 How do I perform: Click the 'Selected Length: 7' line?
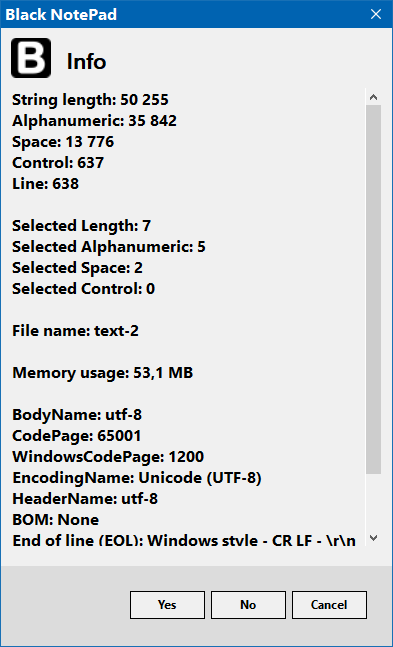[82, 226]
